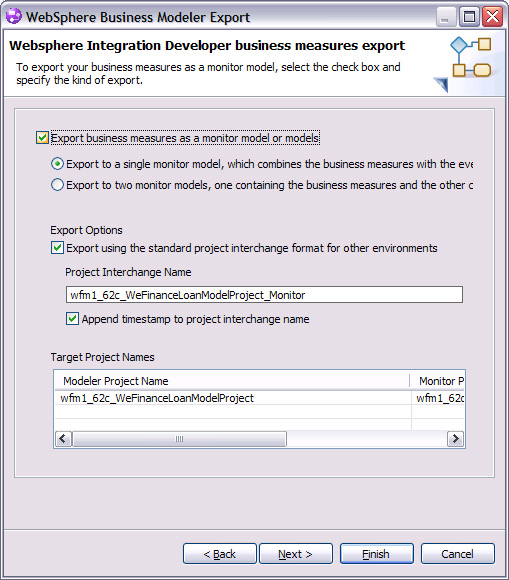Click the < Back button
The width and height of the screenshot is (509, 580).
tap(220, 554)
